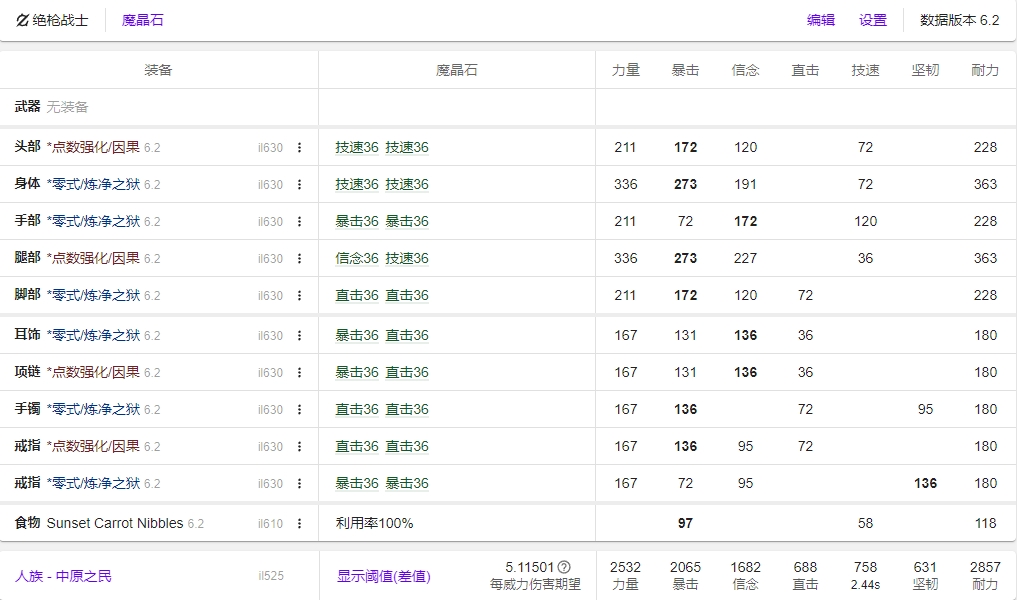Click the 数据版本 6.2 version selector
This screenshot has width=1017, height=600.
pos(959,20)
